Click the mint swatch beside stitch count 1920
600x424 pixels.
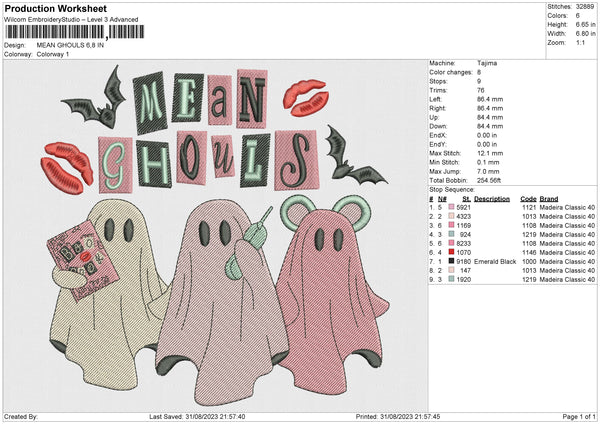tap(452, 279)
